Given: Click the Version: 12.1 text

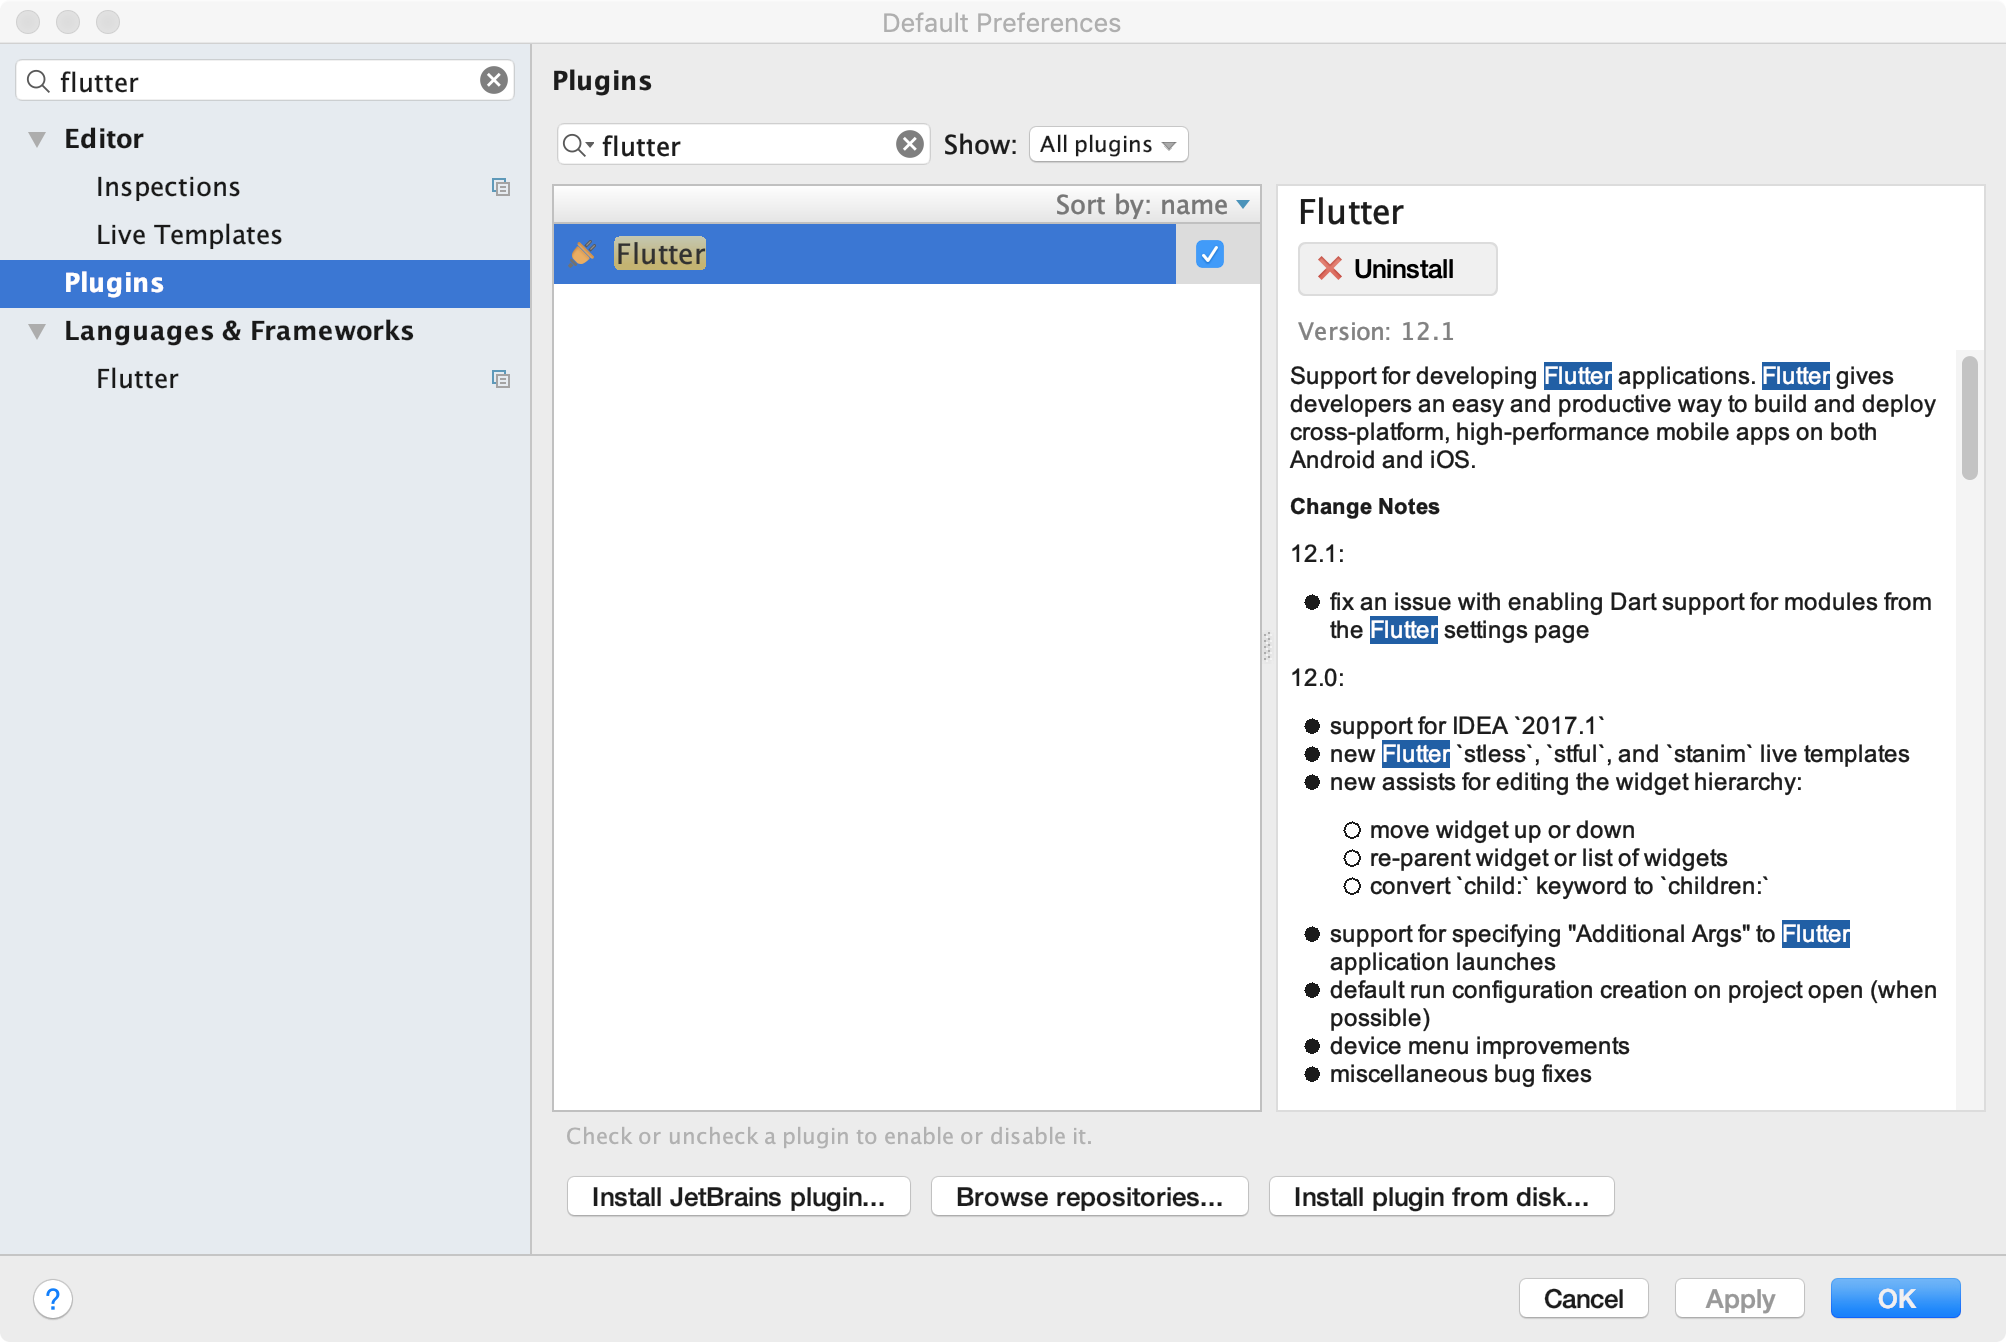Looking at the screenshot, I should 1376,332.
